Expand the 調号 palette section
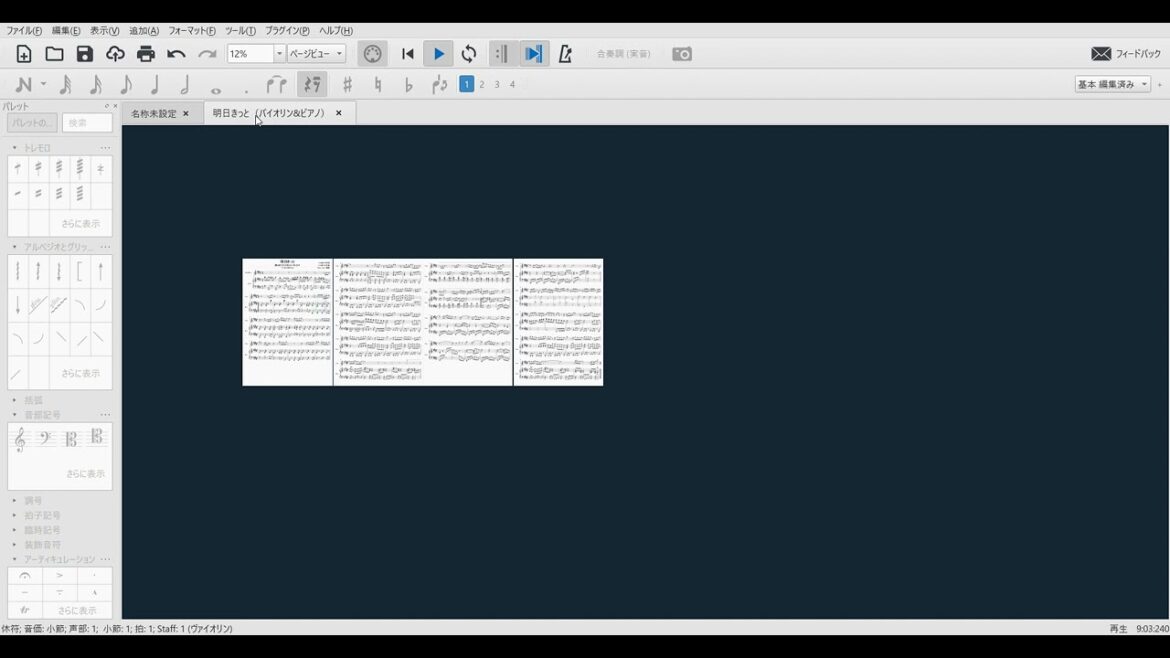Viewport: 1170px width, 658px height. (x=33, y=500)
